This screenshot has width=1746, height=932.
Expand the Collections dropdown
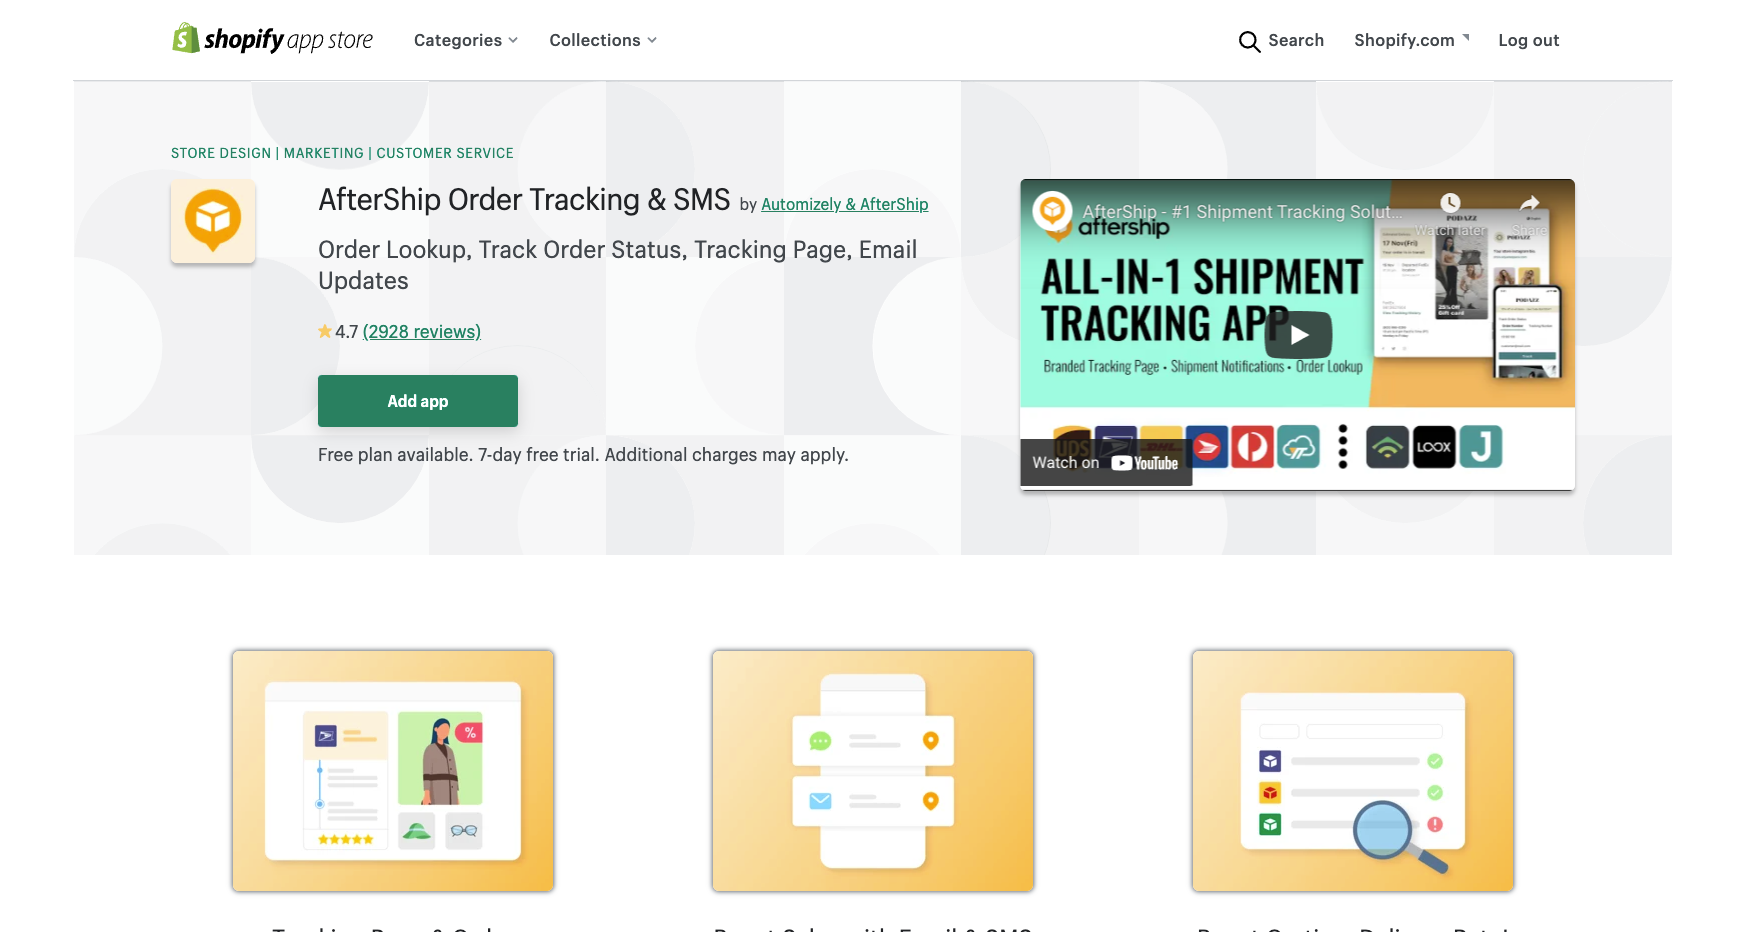click(603, 40)
